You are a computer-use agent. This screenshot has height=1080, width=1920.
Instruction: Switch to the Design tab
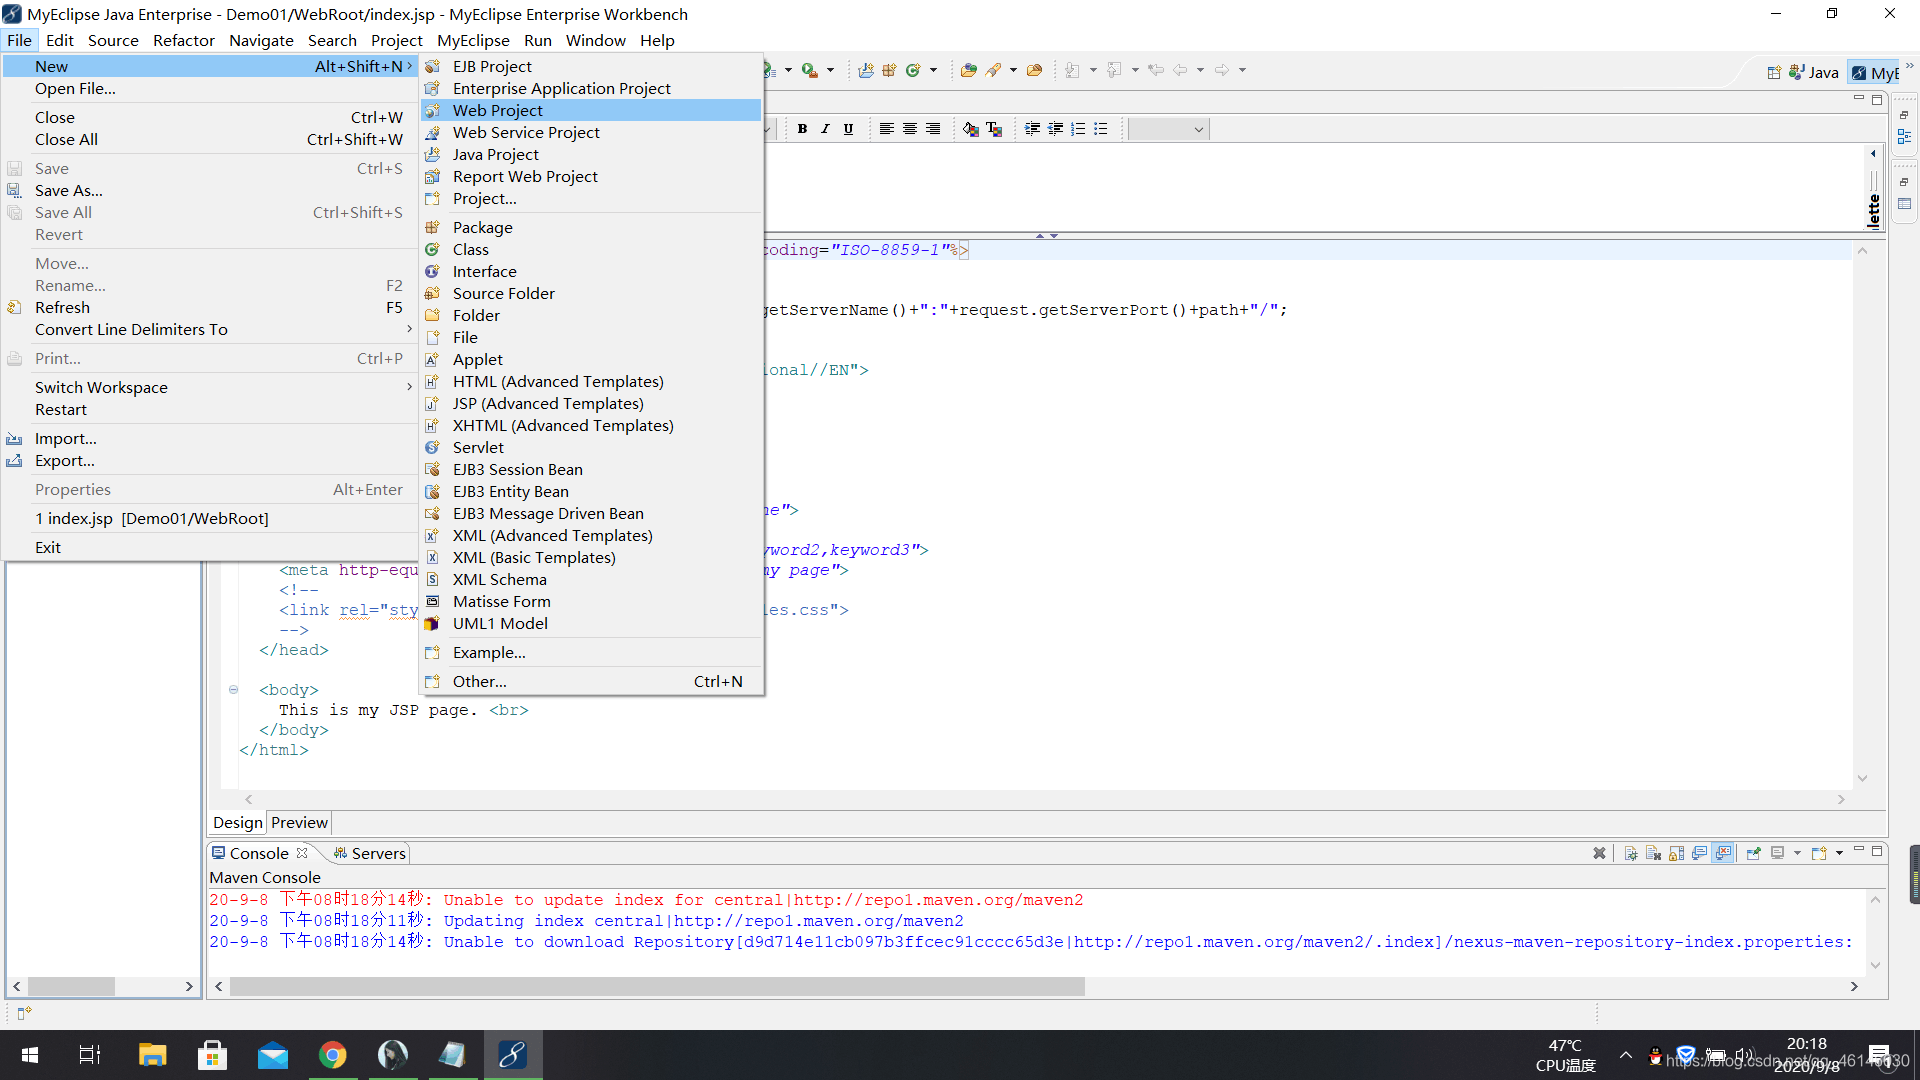238,822
